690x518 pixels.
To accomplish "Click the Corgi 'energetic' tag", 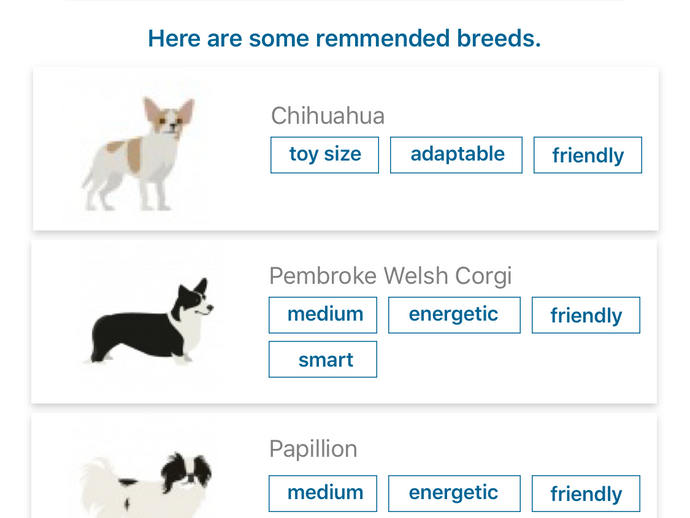I will pyautogui.click(x=454, y=315).
